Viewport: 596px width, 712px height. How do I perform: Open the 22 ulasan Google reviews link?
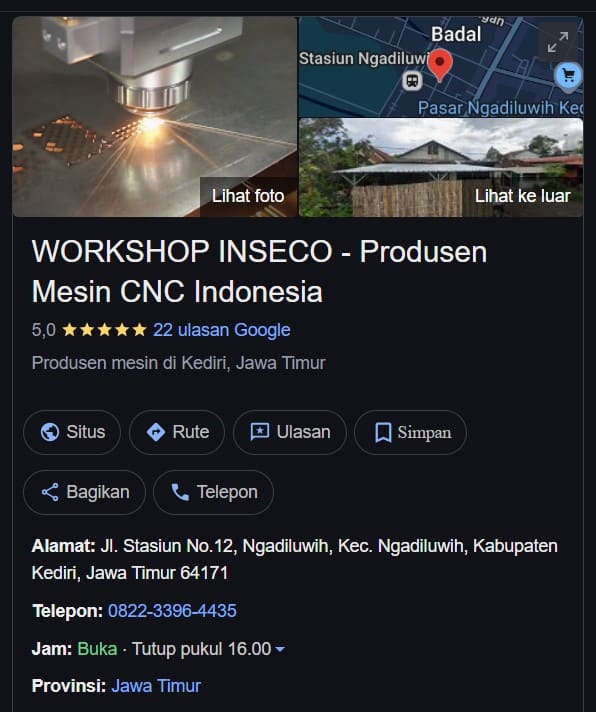(222, 330)
